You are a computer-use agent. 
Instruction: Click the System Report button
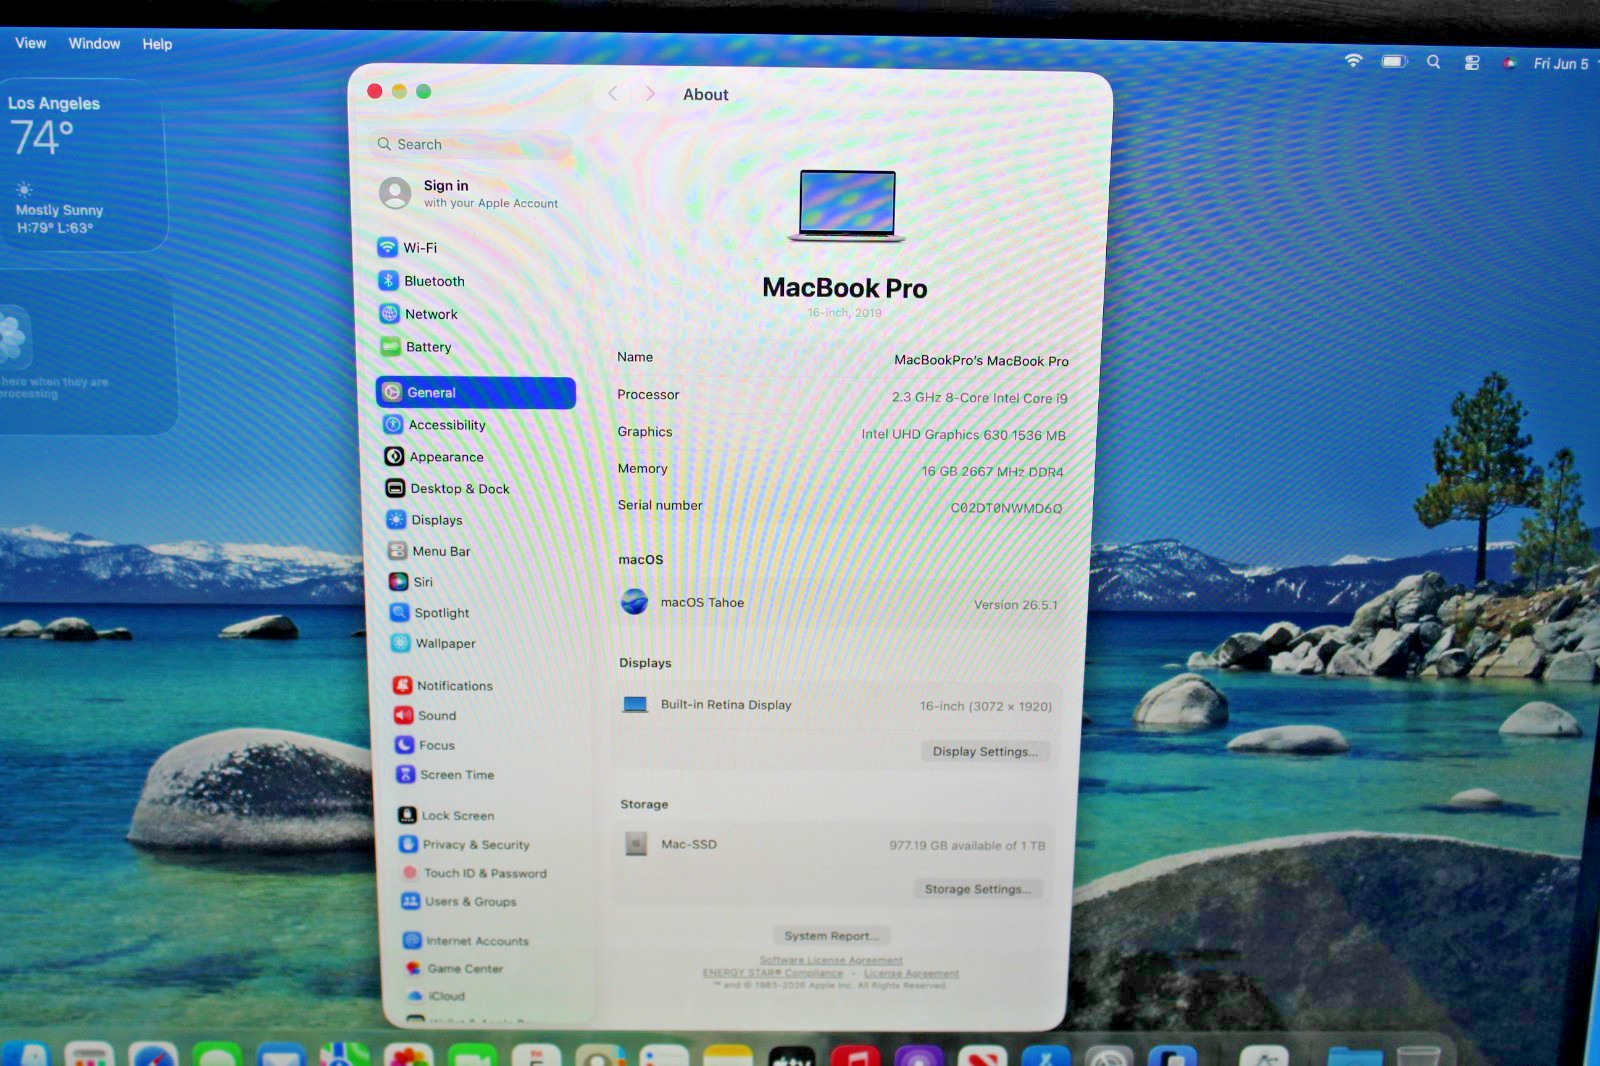pyautogui.click(x=831, y=936)
